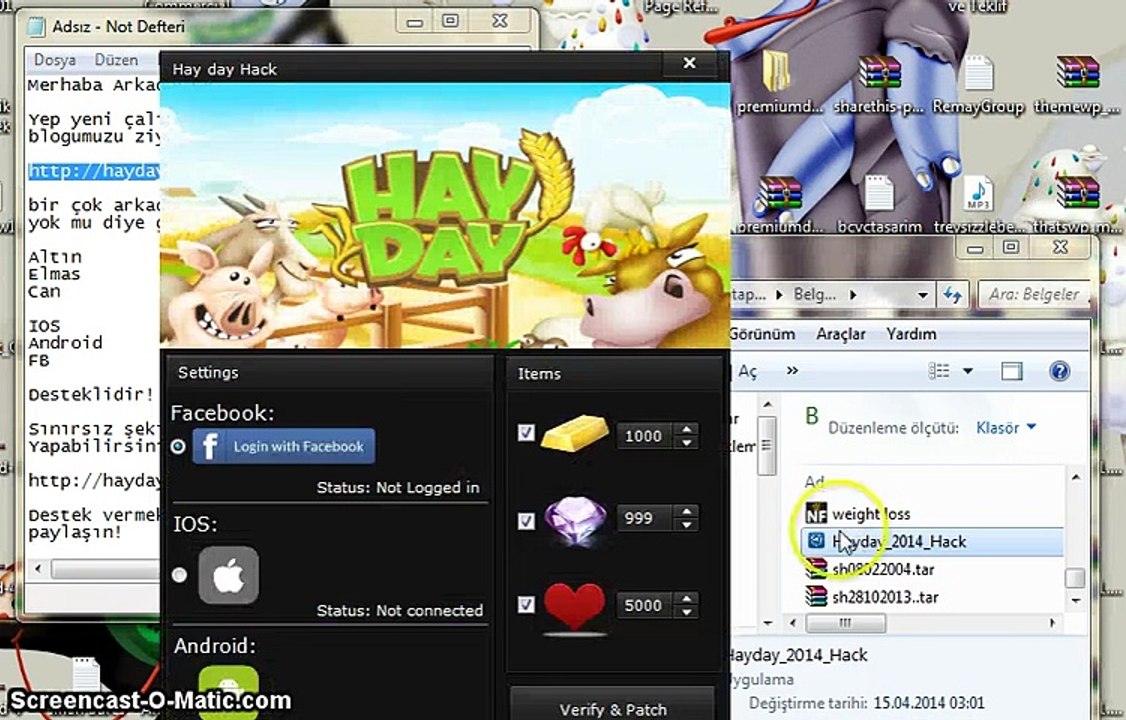This screenshot has height=720, width=1126.
Task: Open the Yardım menu in Explorer
Action: point(911,334)
